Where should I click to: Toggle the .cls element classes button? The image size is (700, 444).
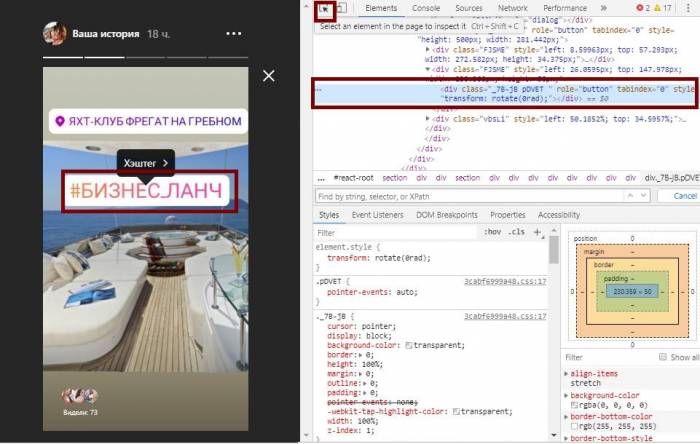coord(517,232)
